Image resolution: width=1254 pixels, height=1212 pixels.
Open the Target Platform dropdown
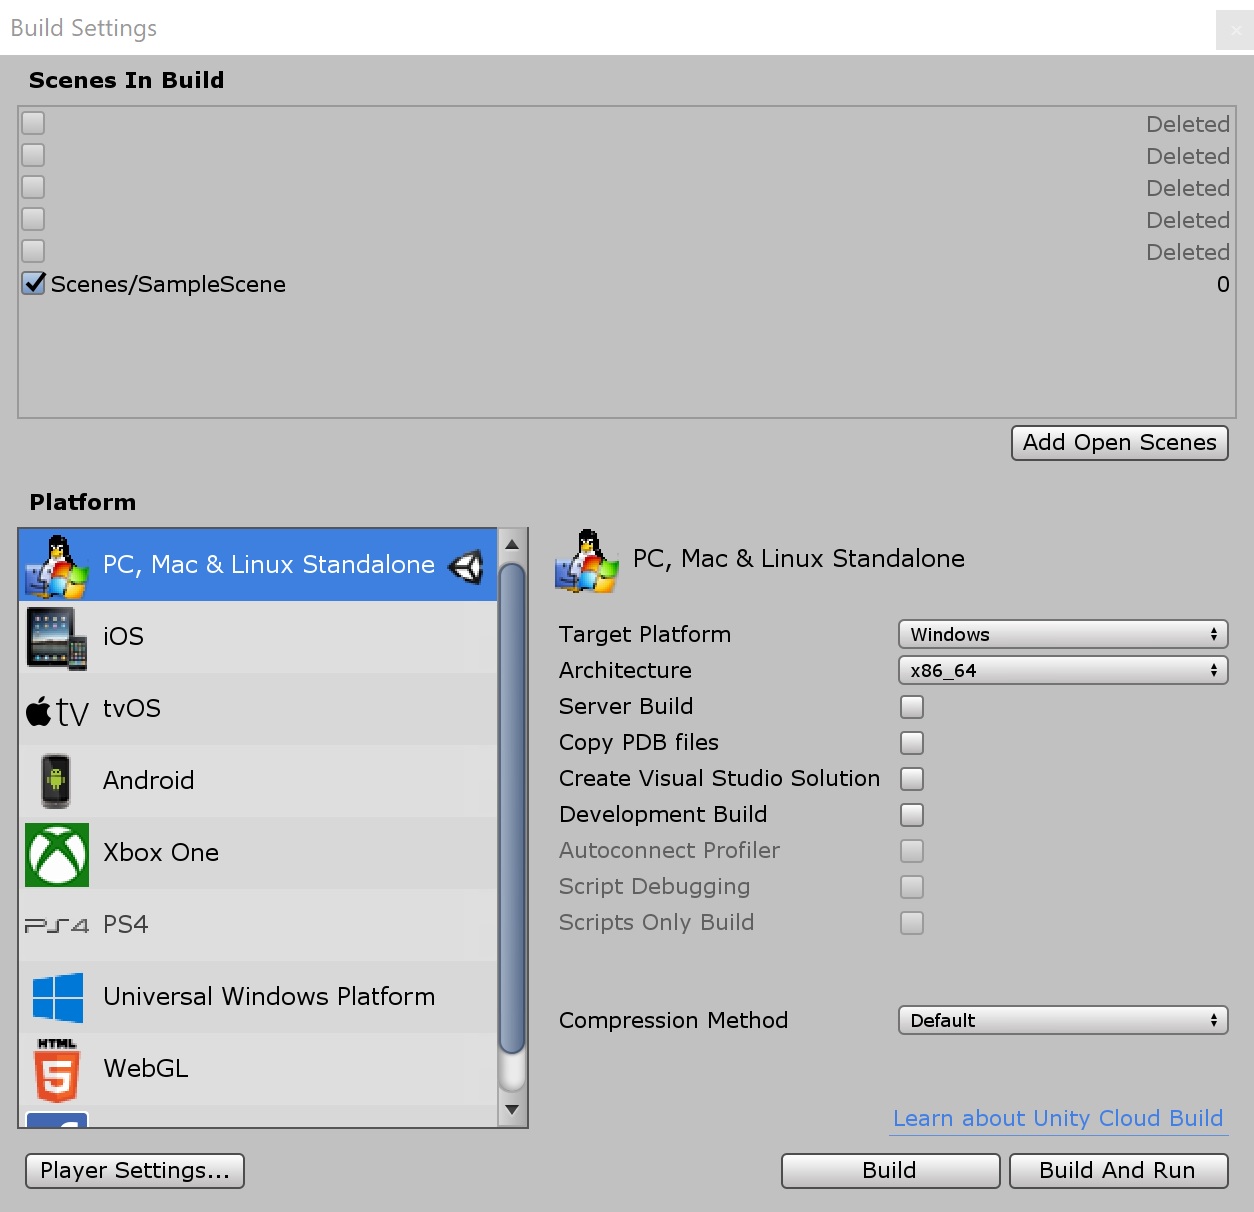(x=1062, y=634)
